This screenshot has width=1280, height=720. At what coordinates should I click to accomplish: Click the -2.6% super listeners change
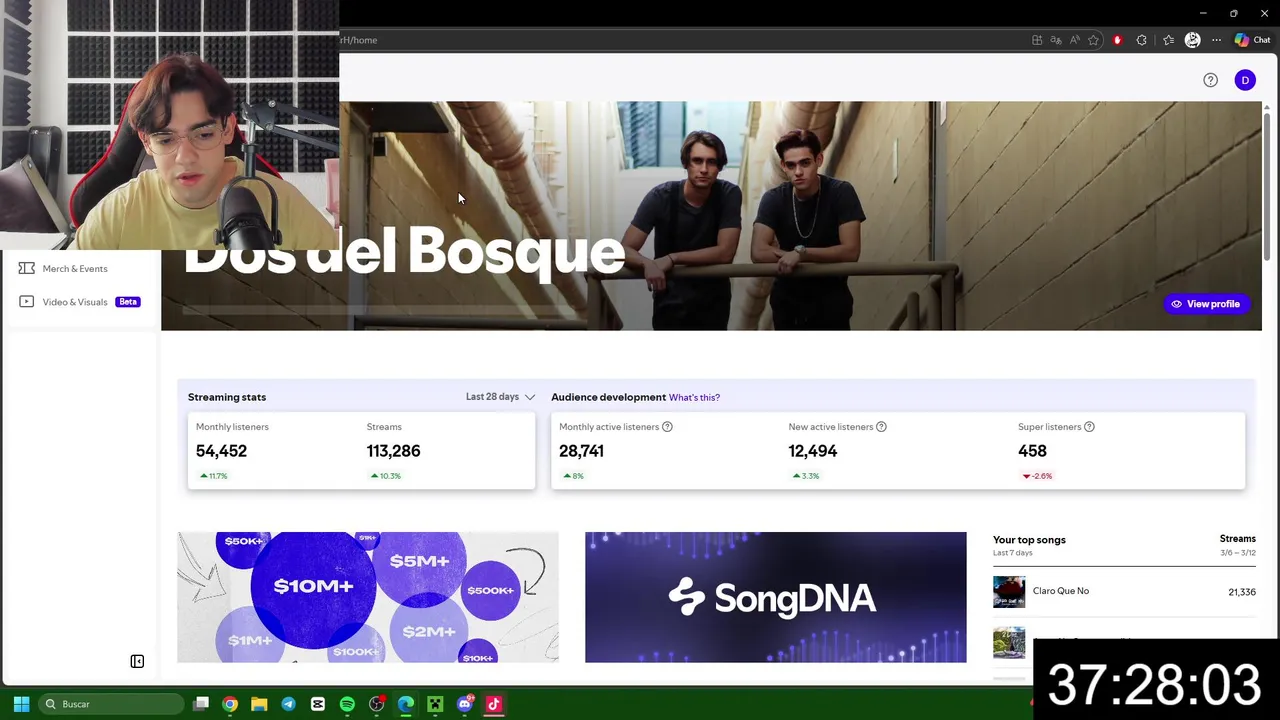1037,476
